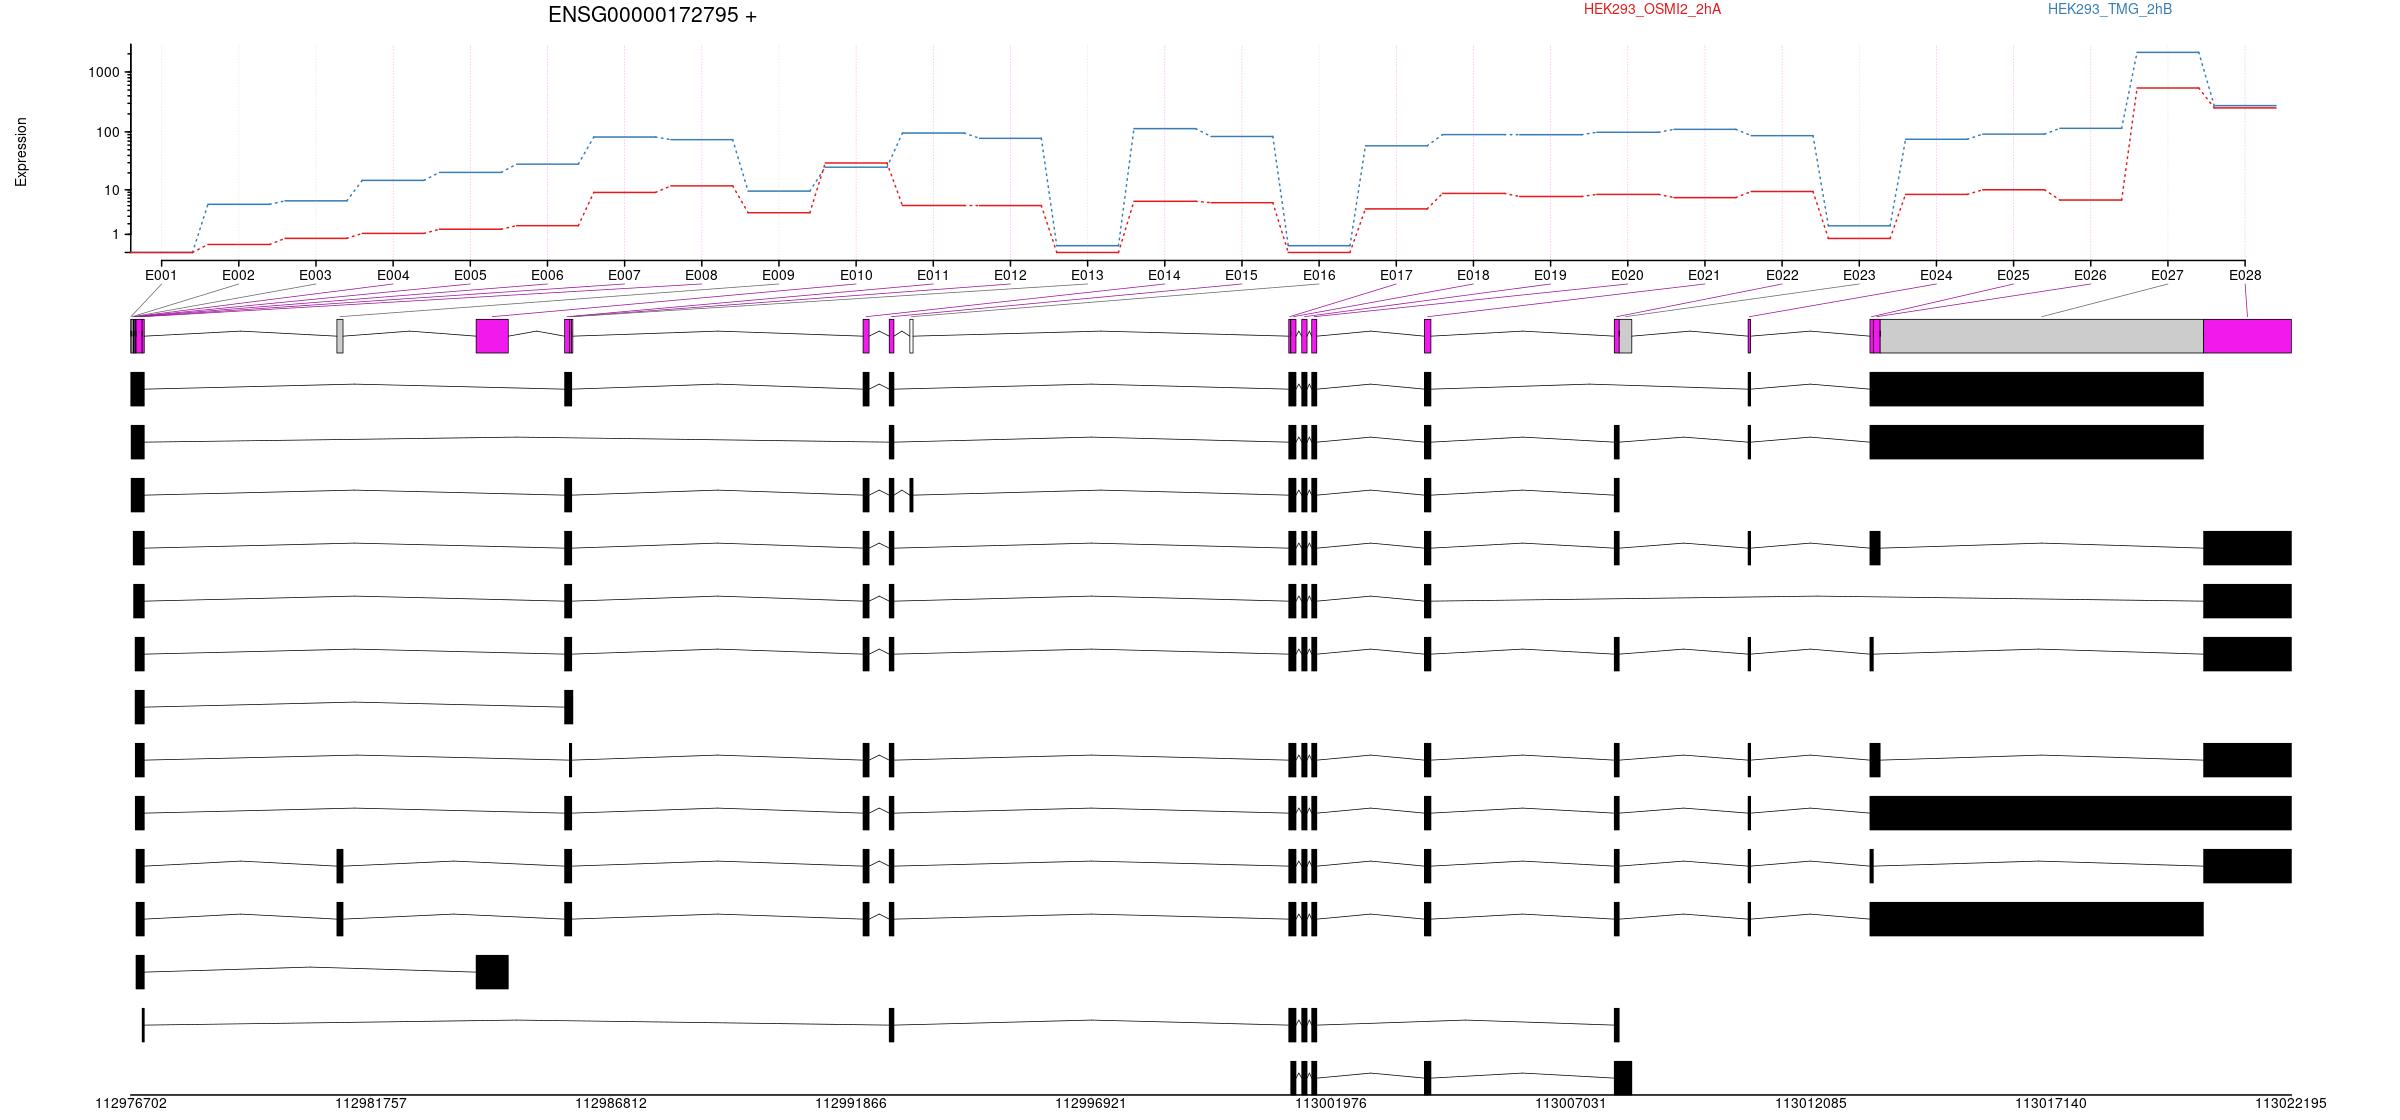Click the E019 label on x-axis

pyautogui.click(x=1550, y=275)
